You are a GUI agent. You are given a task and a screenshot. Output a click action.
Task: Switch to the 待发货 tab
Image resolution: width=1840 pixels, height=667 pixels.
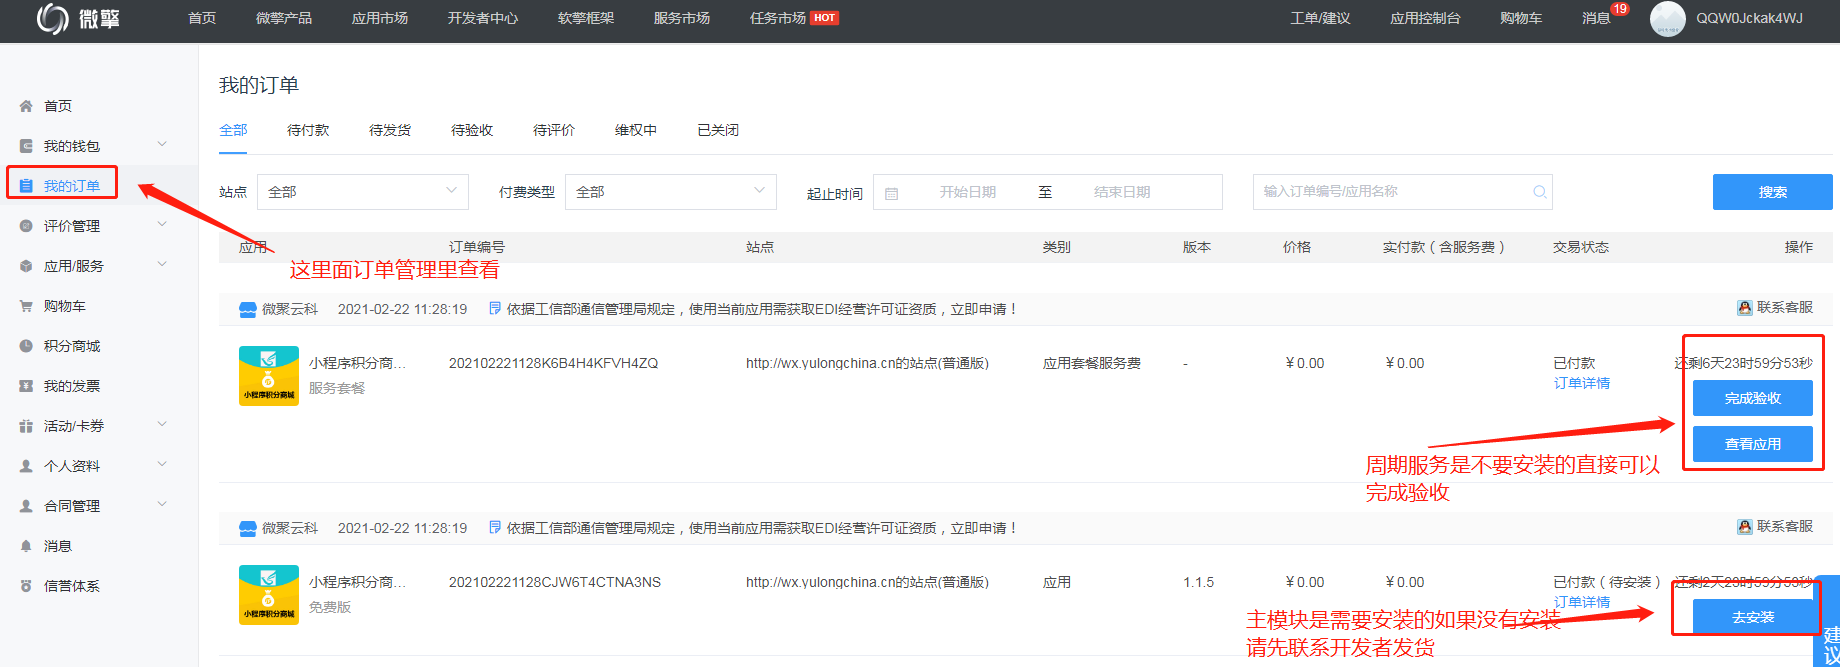click(390, 130)
